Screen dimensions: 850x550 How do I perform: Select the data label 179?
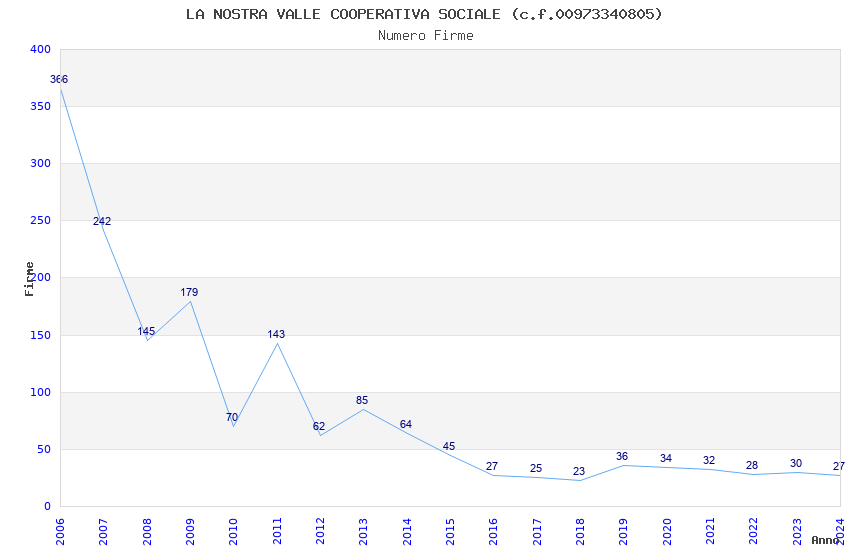click(x=189, y=292)
